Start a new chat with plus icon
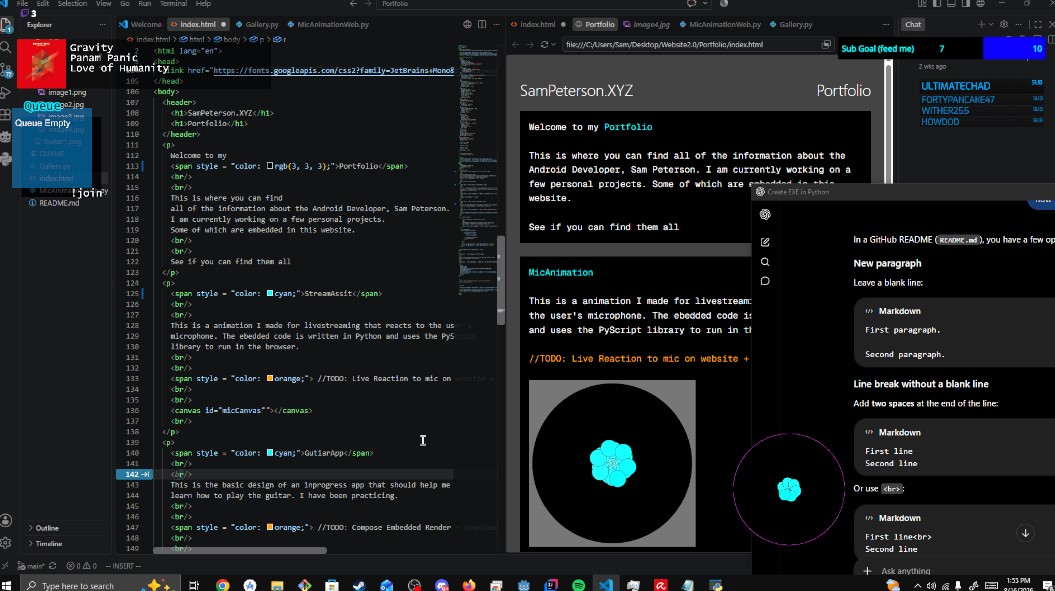Viewport: 1055px width, 591px height. pyautogui.click(x=981, y=24)
